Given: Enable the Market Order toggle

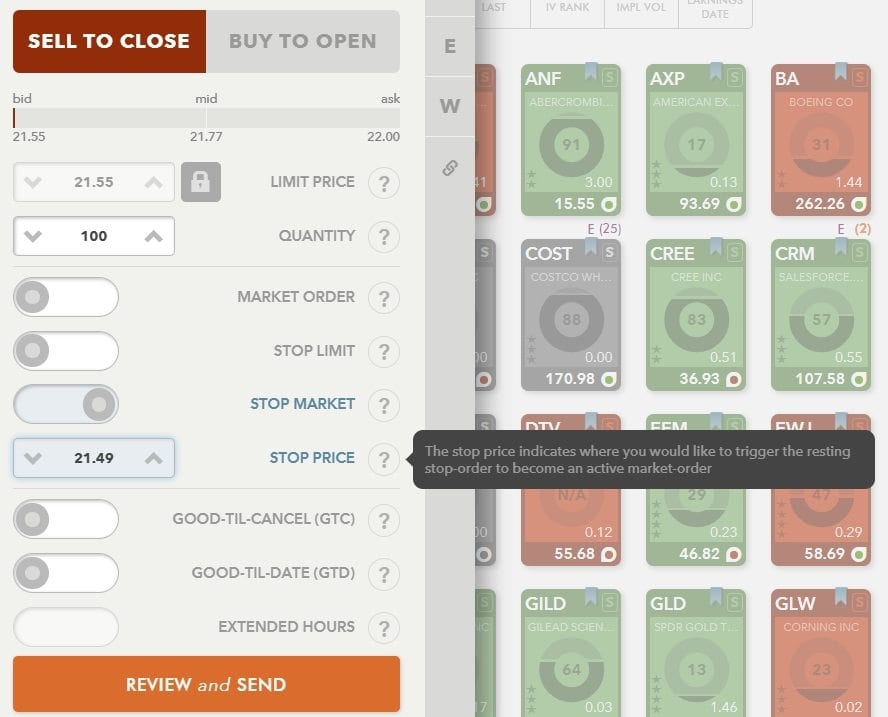Looking at the screenshot, I should point(66,297).
